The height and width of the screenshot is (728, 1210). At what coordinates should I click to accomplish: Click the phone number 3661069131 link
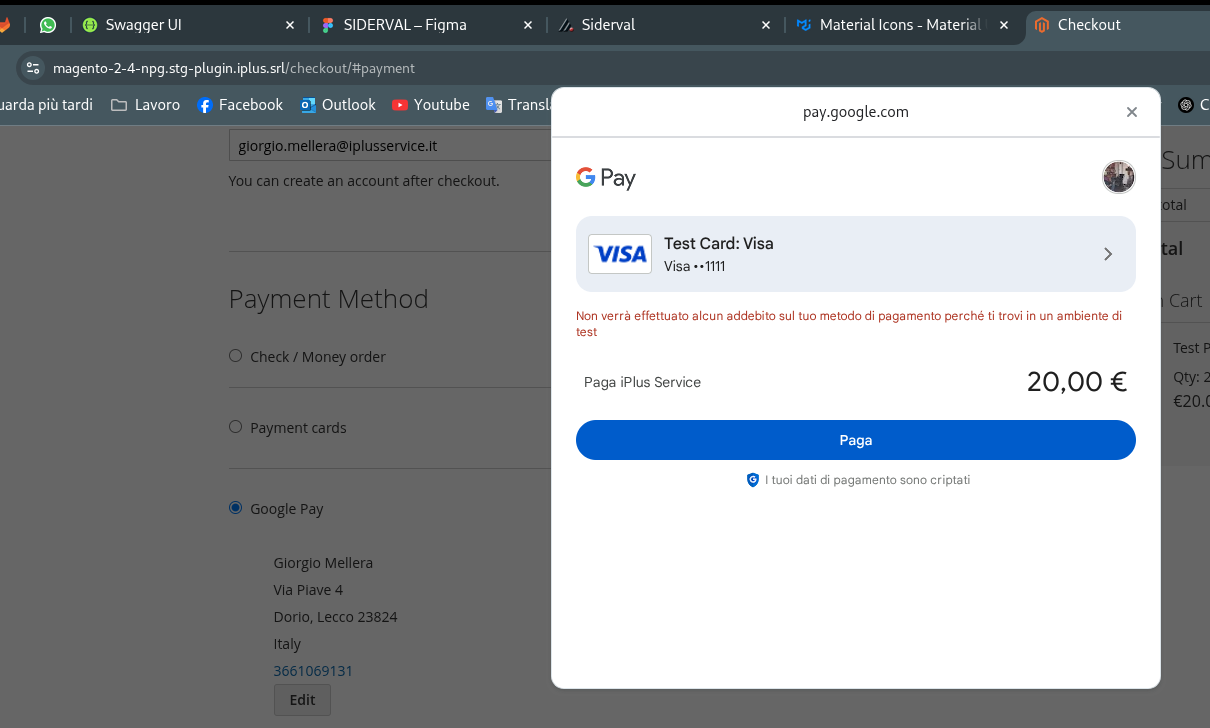313,671
